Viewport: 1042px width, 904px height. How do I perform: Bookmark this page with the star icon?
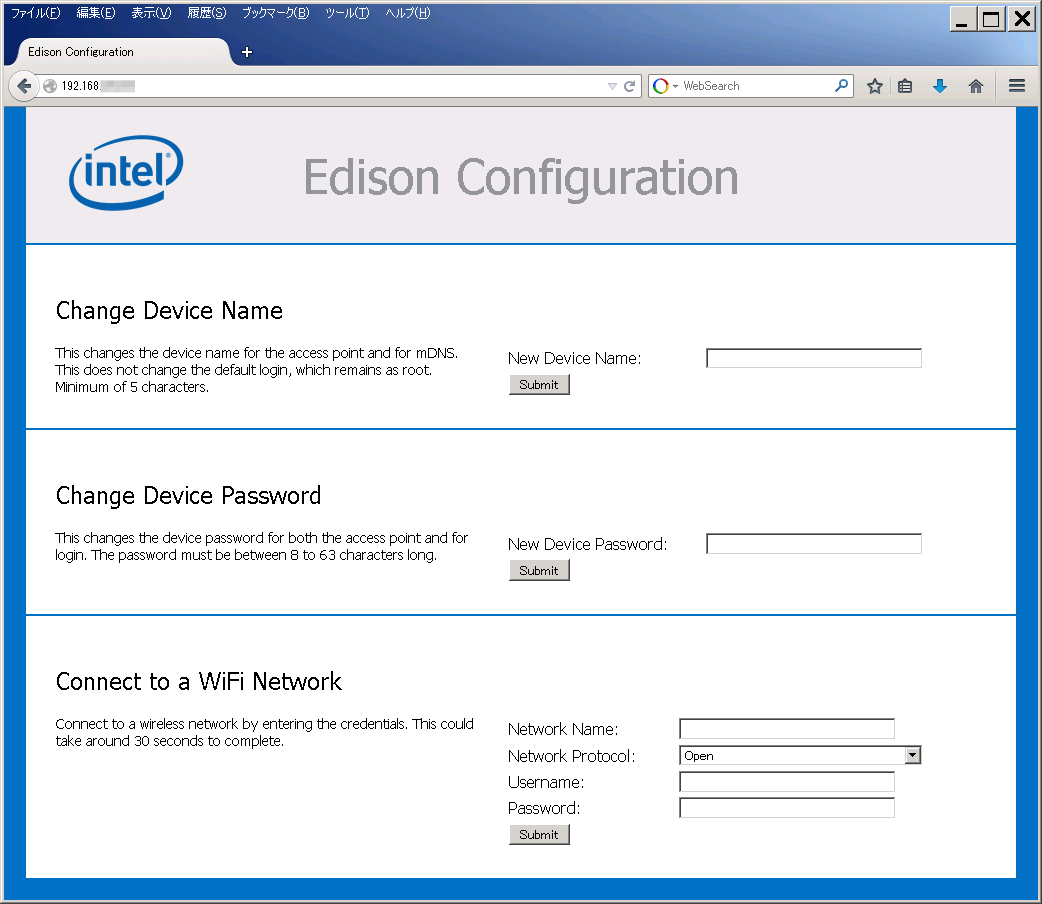(x=875, y=86)
